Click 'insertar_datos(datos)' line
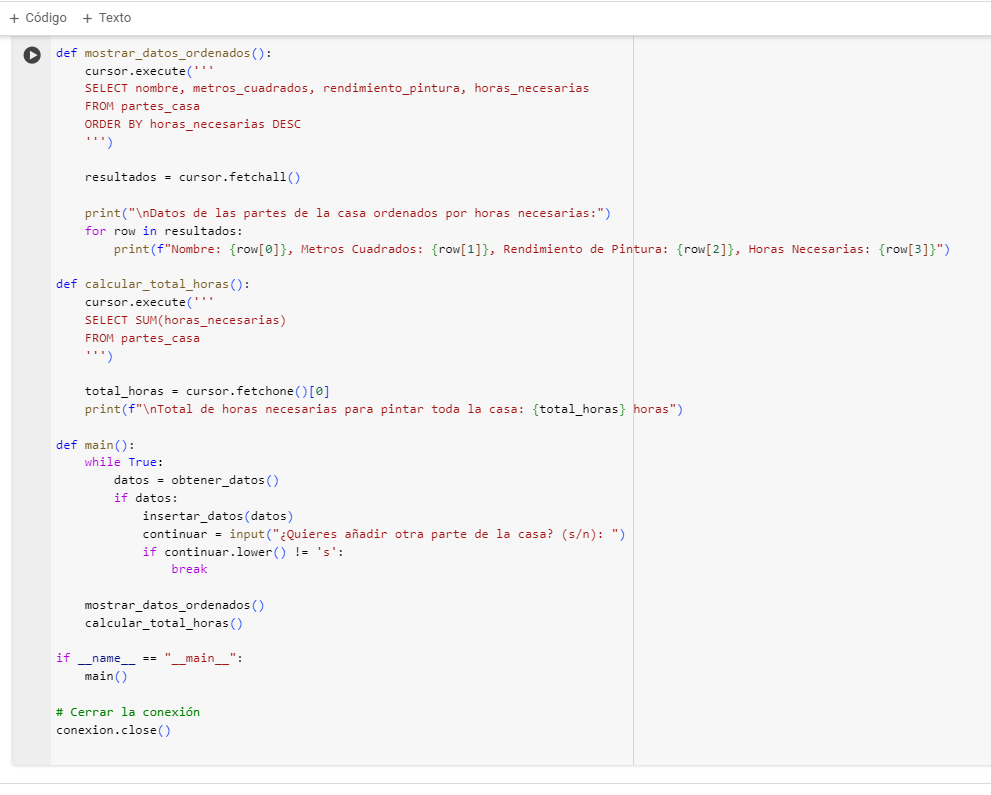 click(x=218, y=516)
